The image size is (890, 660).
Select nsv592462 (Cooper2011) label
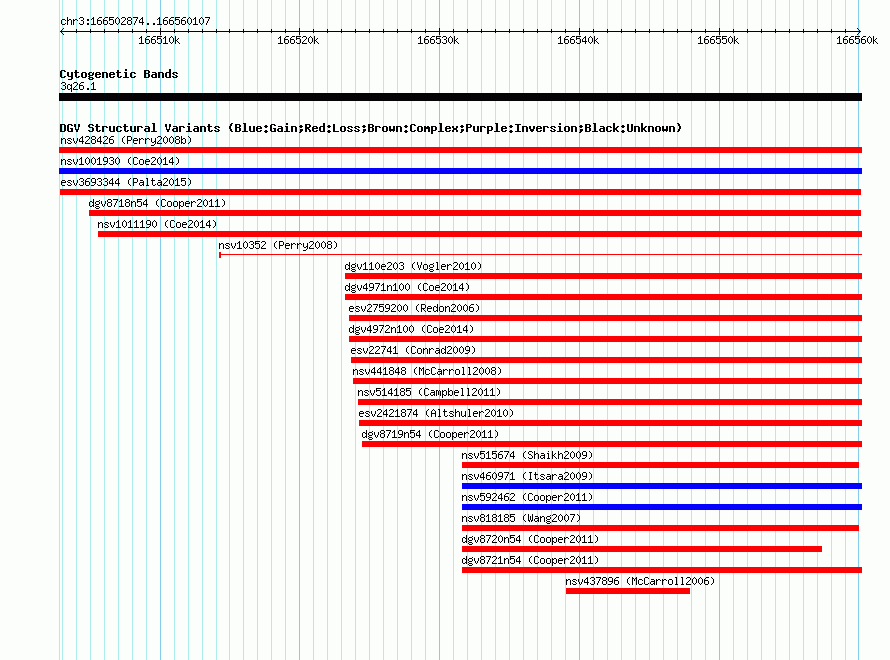527,497
